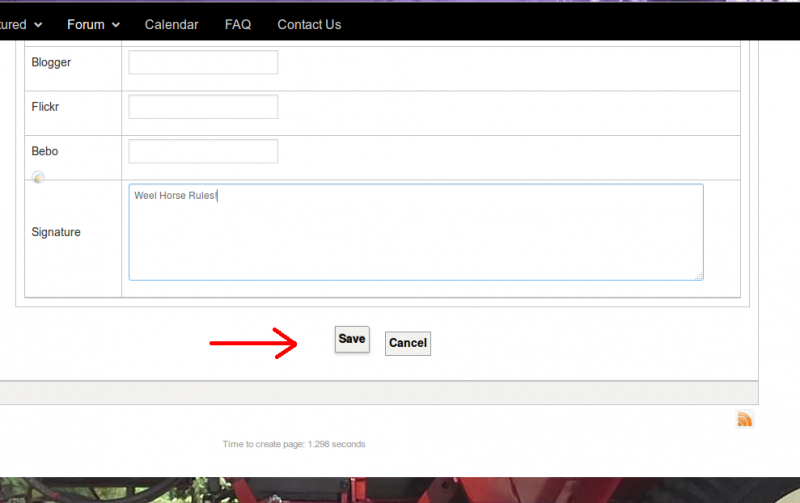This screenshot has height=503, width=800.
Task: Click the Signature field label
Action: click(x=56, y=232)
